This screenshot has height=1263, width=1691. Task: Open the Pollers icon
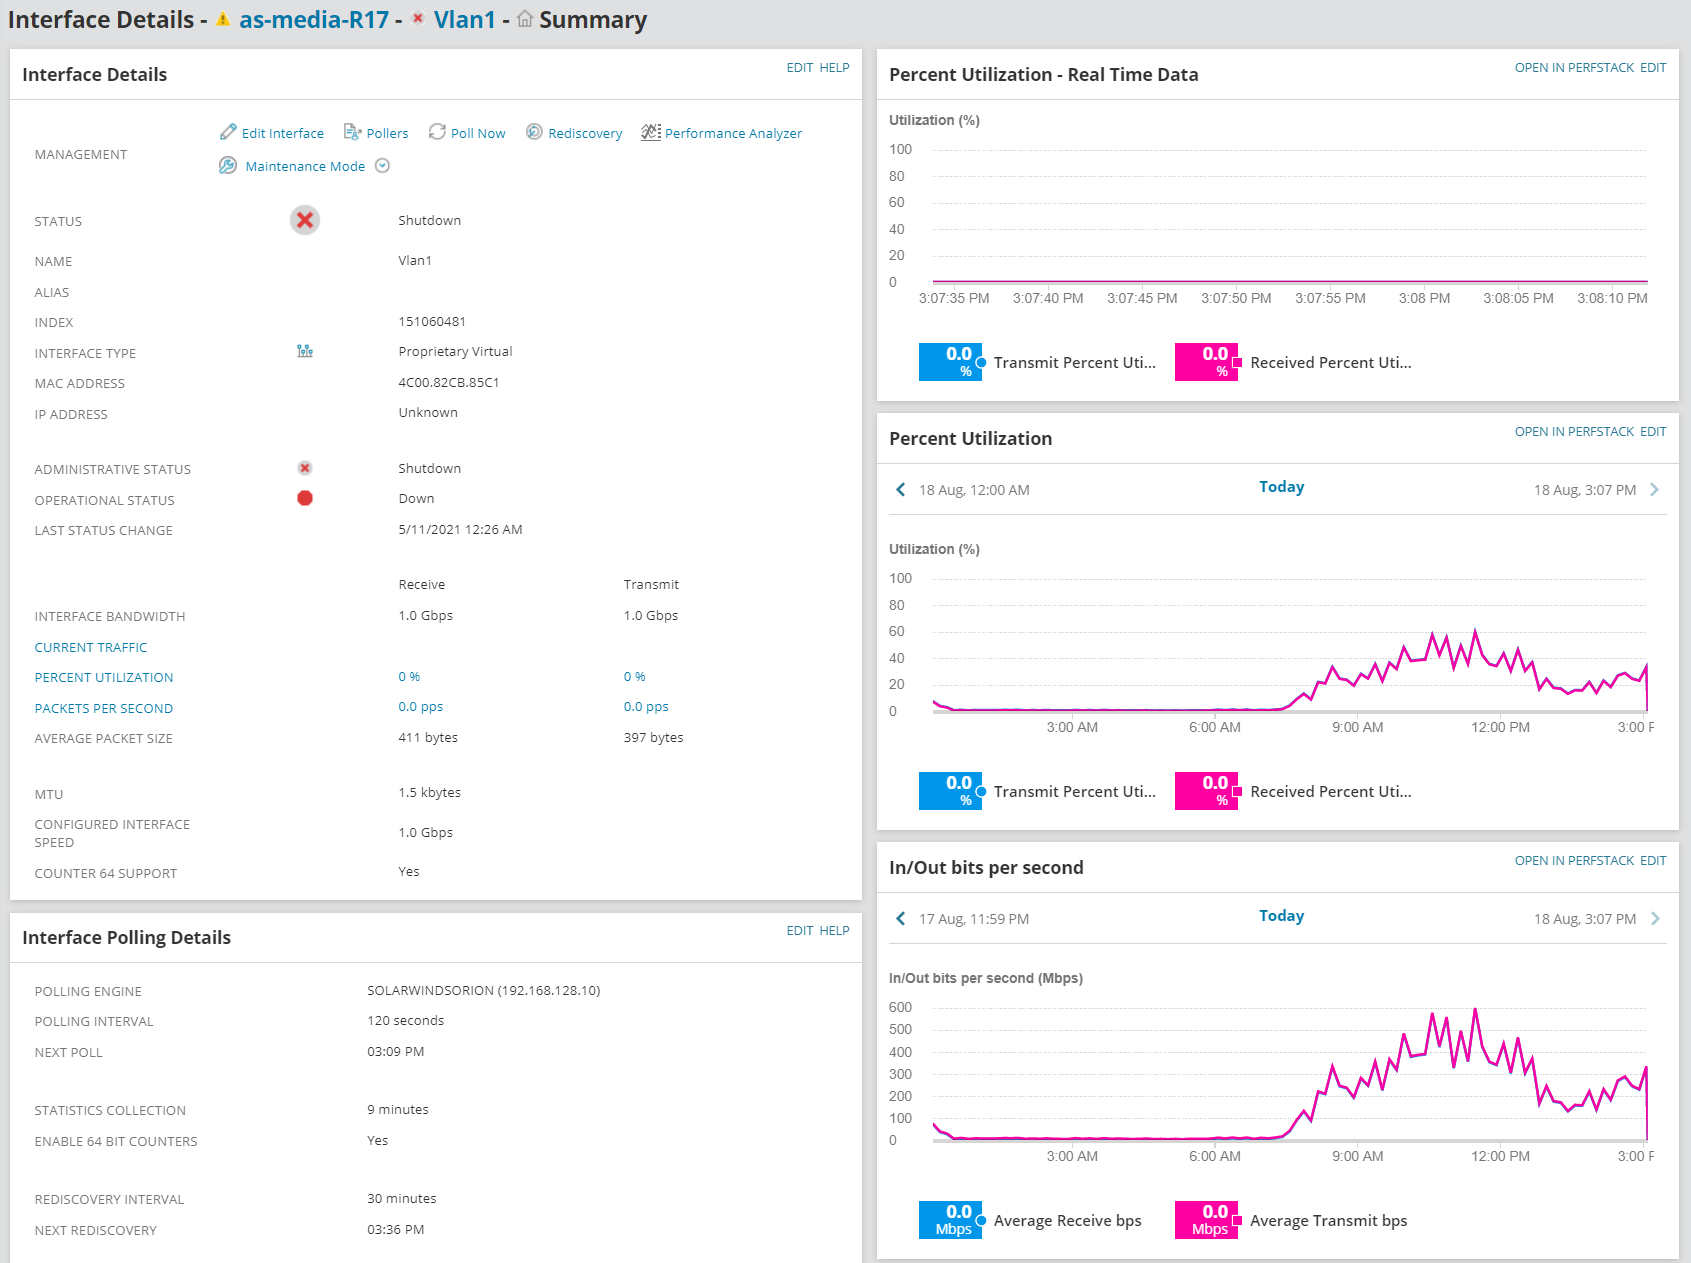tap(352, 132)
